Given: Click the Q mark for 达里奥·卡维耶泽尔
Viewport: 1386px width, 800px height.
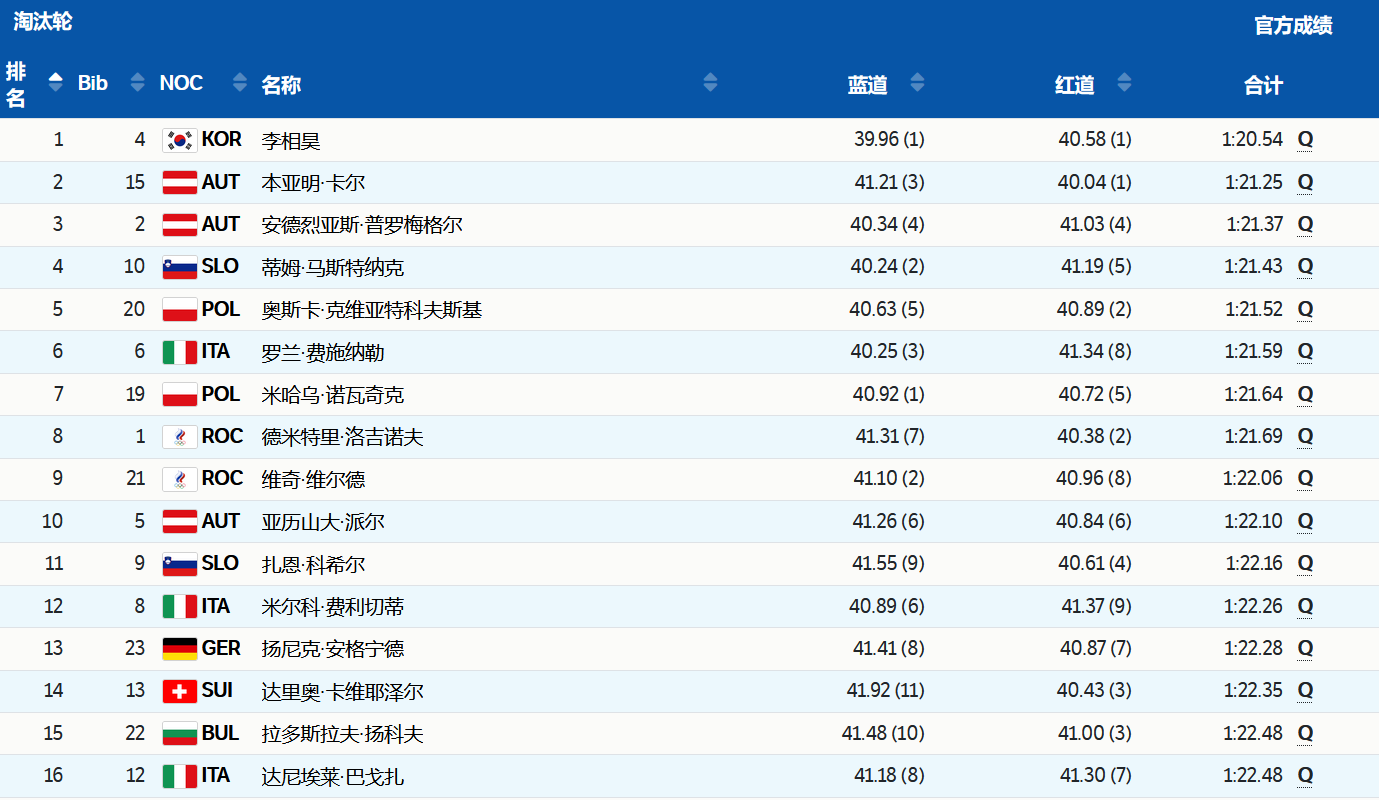Looking at the screenshot, I should click(1305, 691).
